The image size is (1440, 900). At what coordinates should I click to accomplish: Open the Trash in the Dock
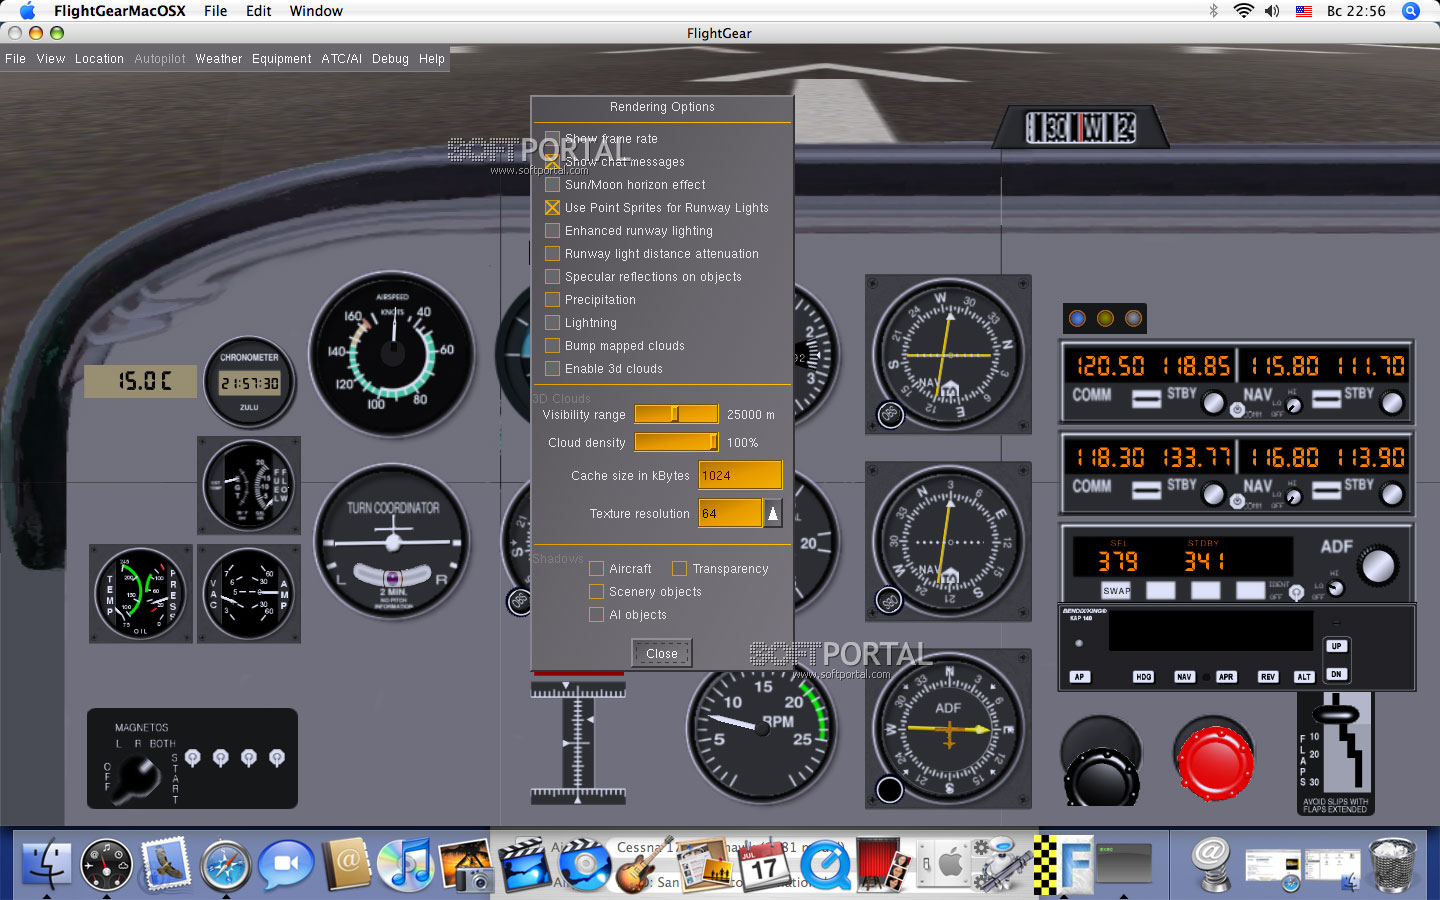tap(1392, 864)
